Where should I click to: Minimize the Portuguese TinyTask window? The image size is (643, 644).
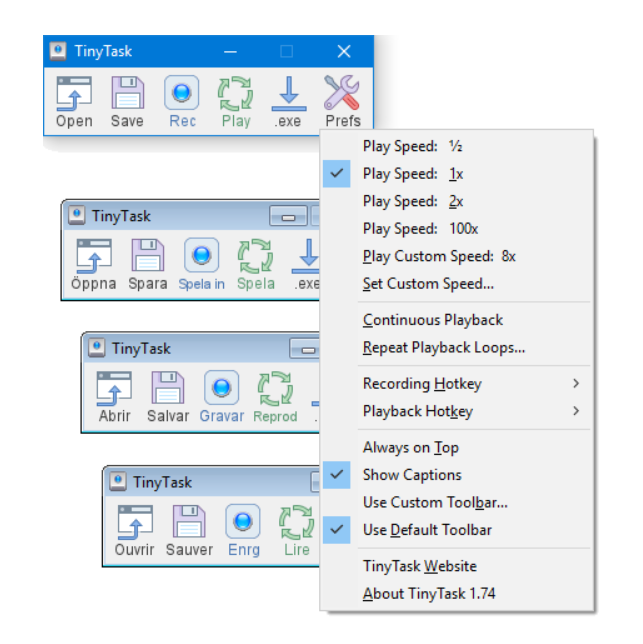[305, 349]
